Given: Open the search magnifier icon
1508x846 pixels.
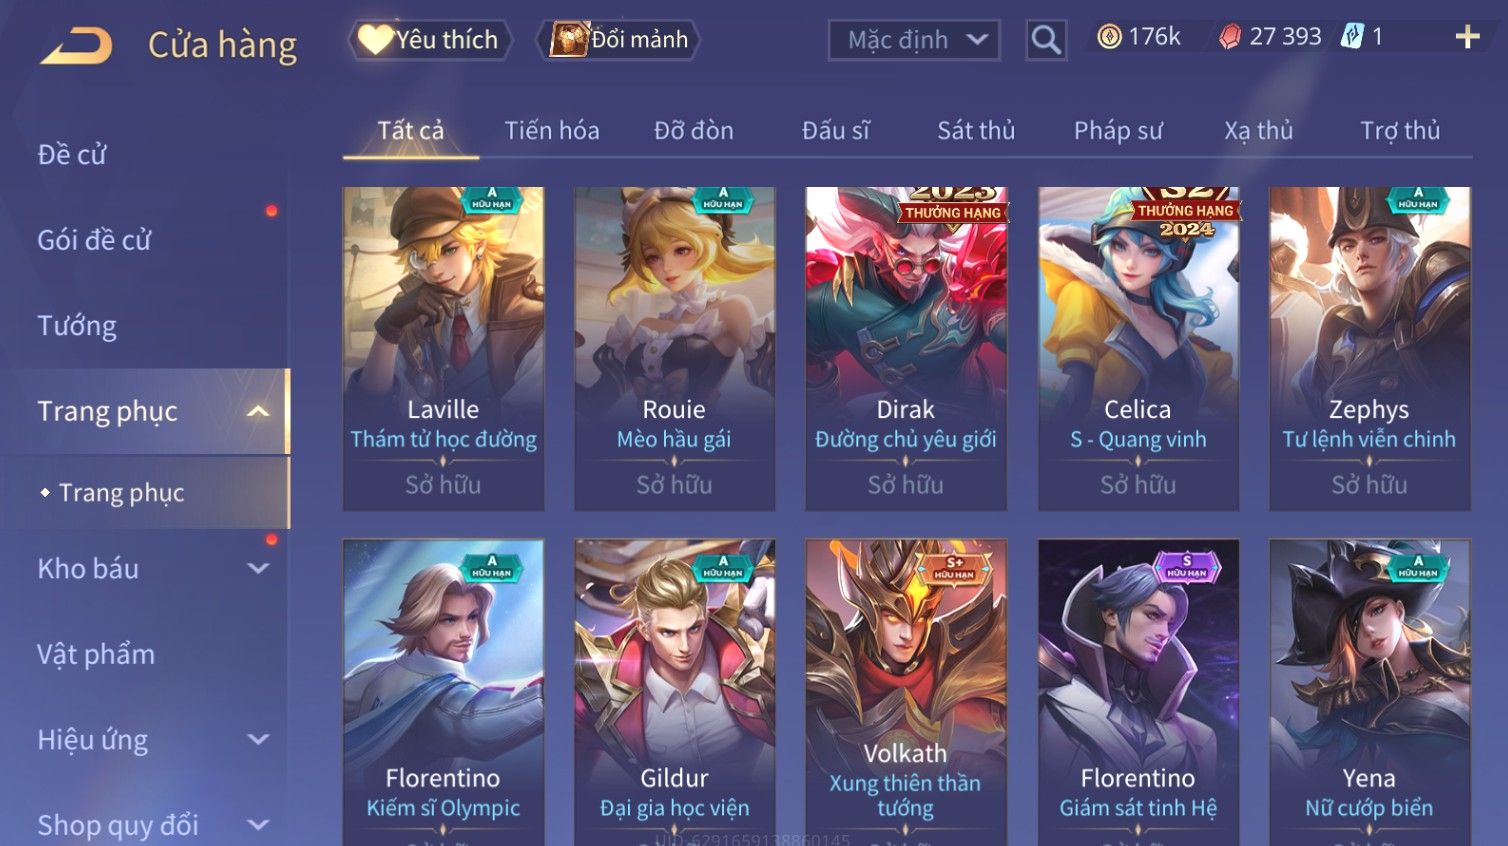Looking at the screenshot, I should tap(1046, 40).
